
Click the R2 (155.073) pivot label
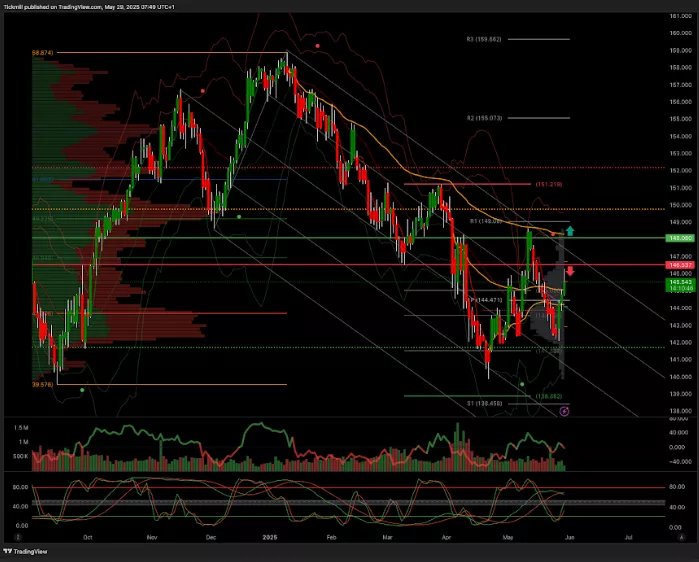tap(484, 117)
